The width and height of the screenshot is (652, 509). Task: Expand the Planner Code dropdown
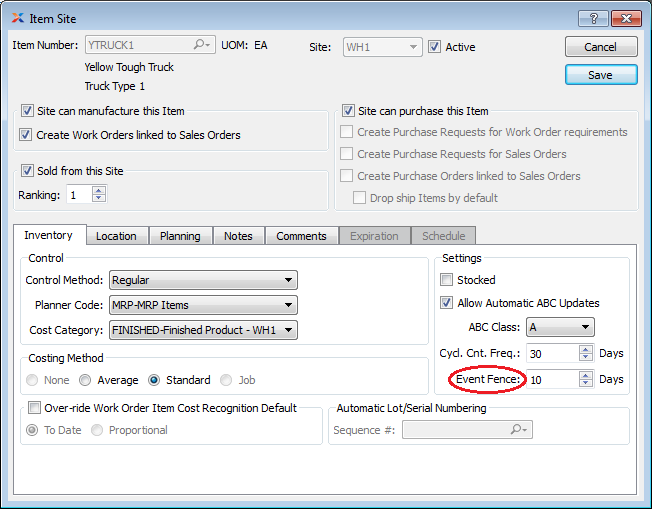point(203,305)
